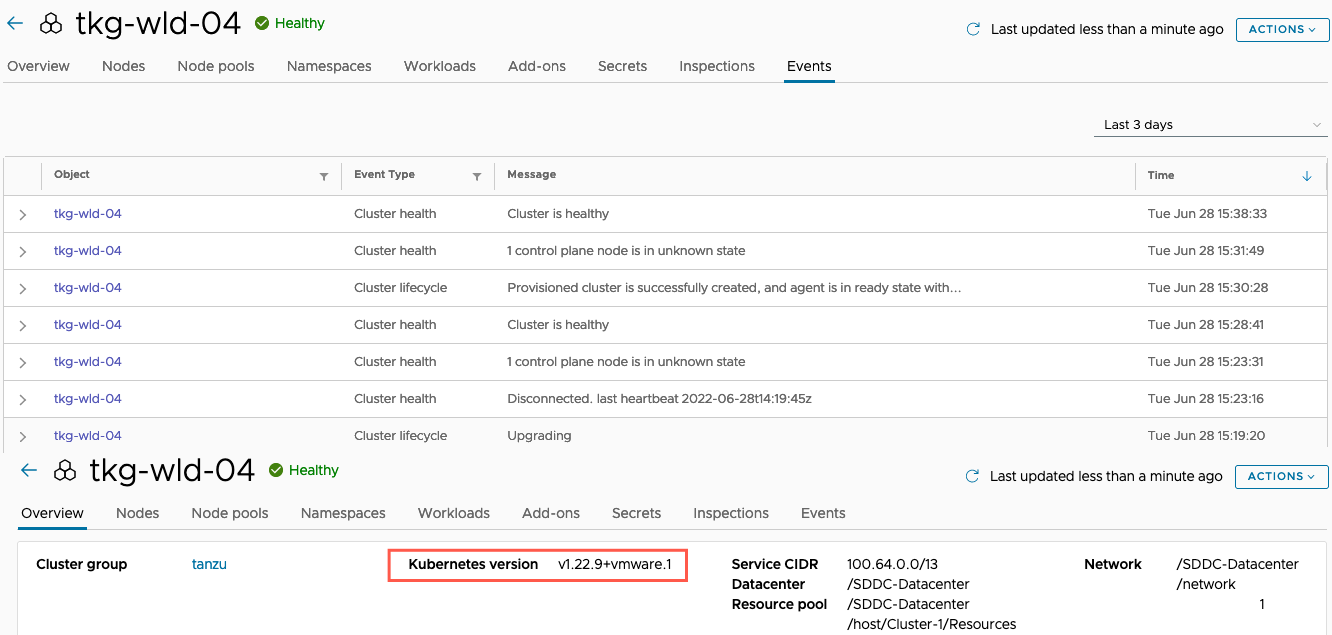1332x635 pixels.
Task: Expand the event row timed 15:30:28
Action: tap(23, 288)
